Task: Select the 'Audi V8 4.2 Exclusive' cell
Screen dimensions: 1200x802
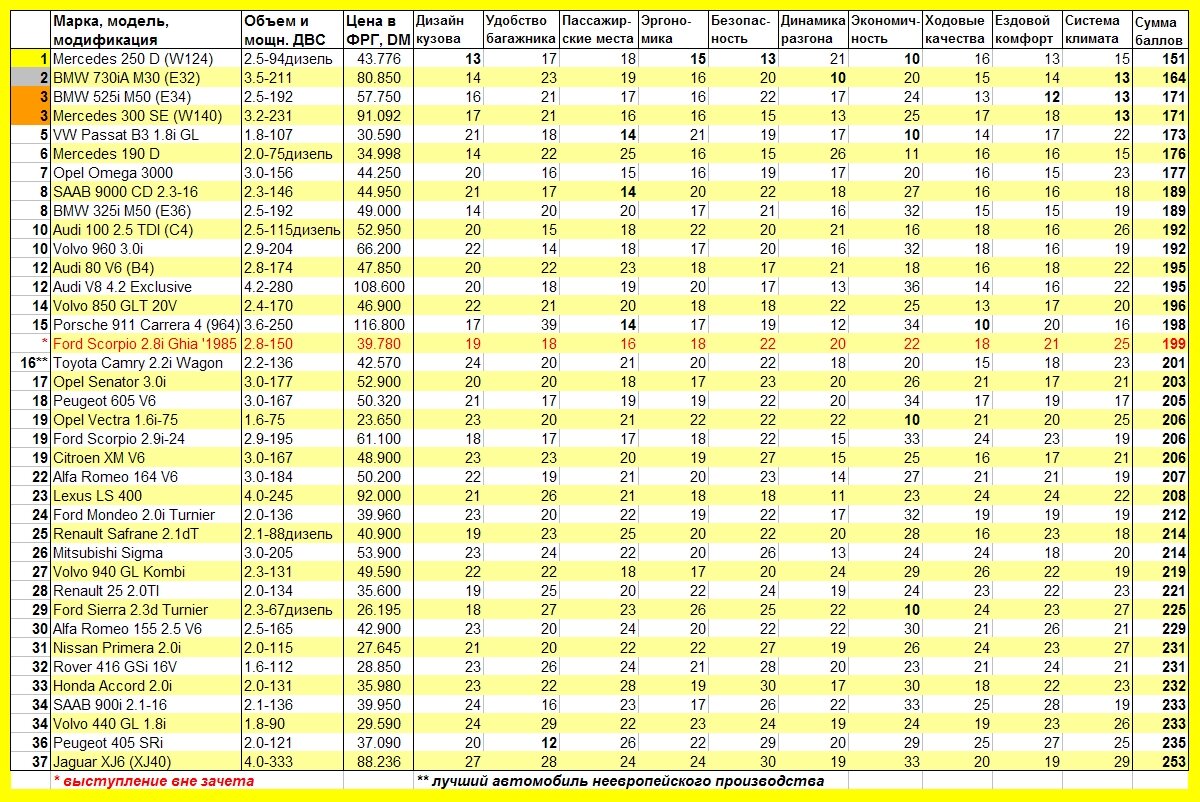Action: [x=145, y=287]
